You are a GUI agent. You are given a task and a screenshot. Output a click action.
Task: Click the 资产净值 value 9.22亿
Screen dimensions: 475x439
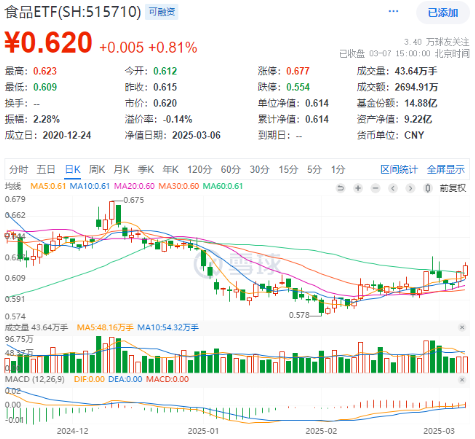[x=418, y=119]
